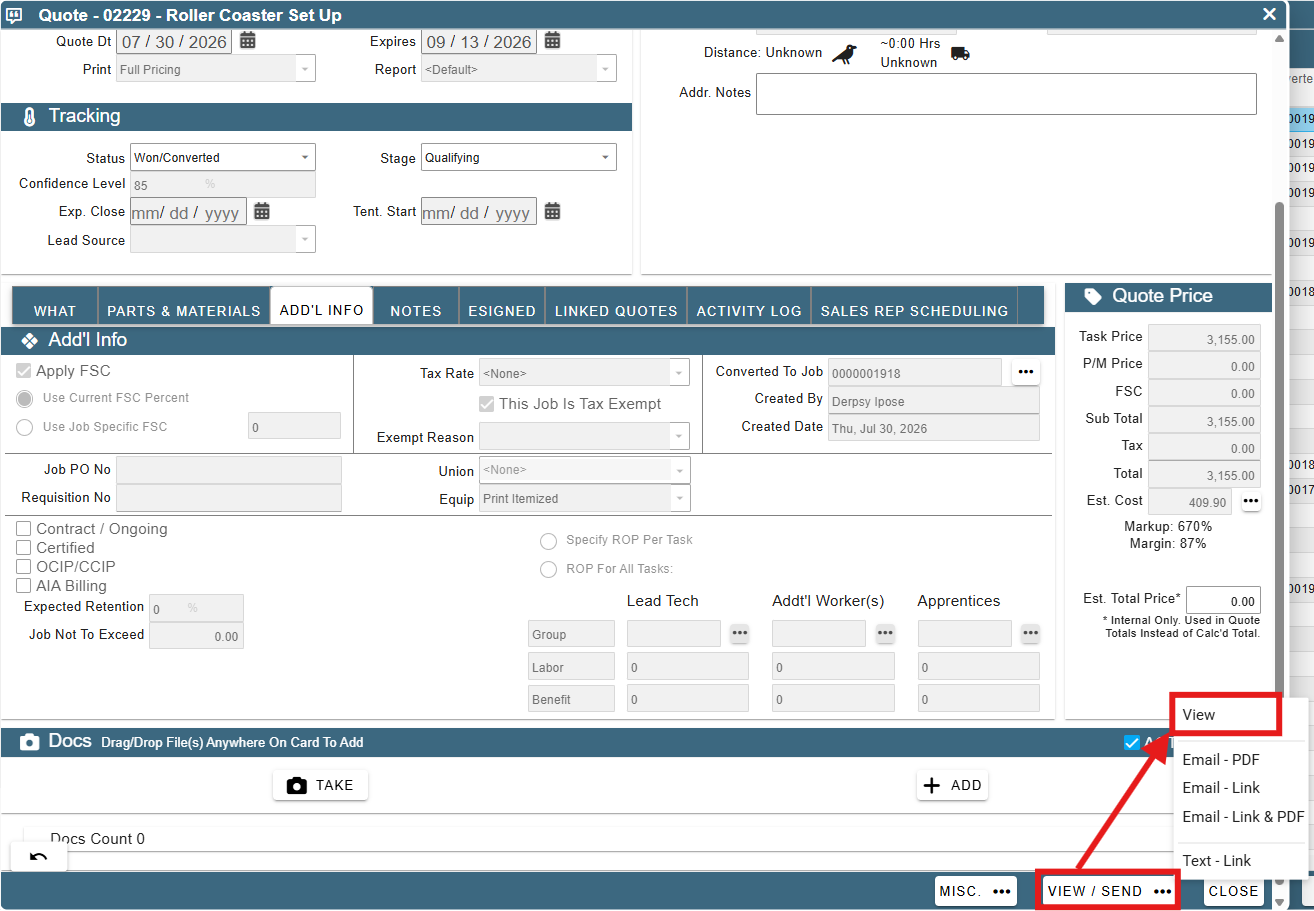Open the Equip Print Itemized dropdown
The image size is (1314, 911).
[584, 498]
